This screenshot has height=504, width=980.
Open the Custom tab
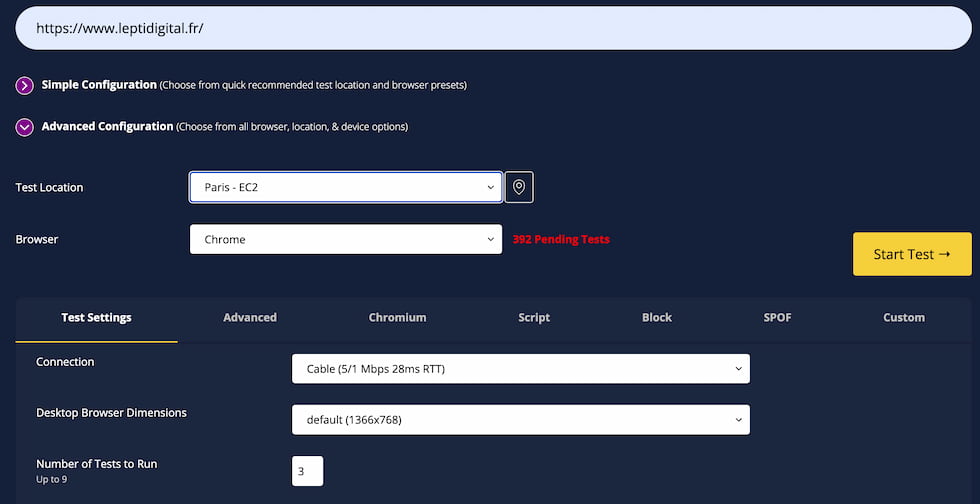pos(904,318)
